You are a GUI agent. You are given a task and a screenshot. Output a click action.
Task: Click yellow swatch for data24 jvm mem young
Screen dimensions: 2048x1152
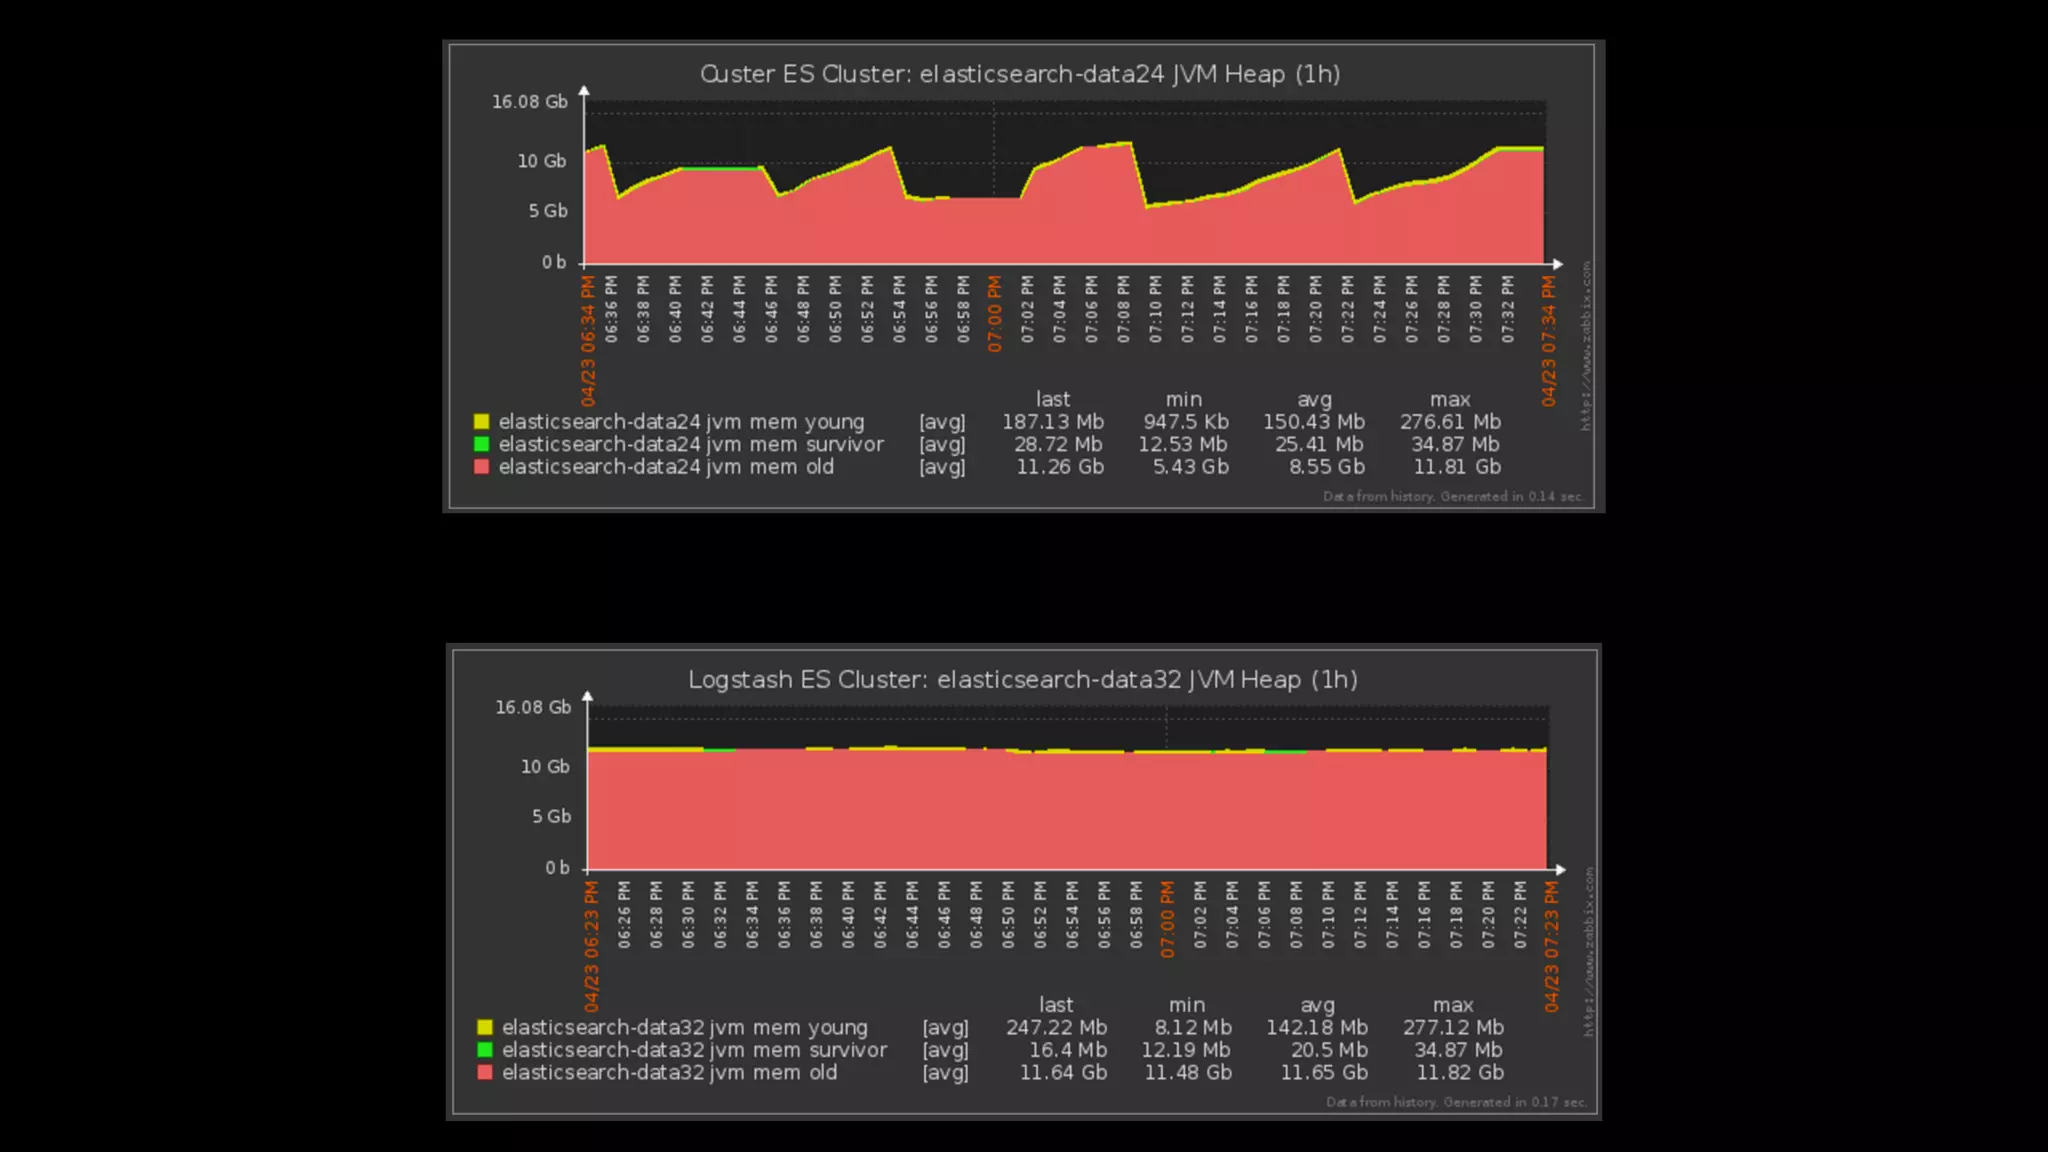click(x=481, y=422)
